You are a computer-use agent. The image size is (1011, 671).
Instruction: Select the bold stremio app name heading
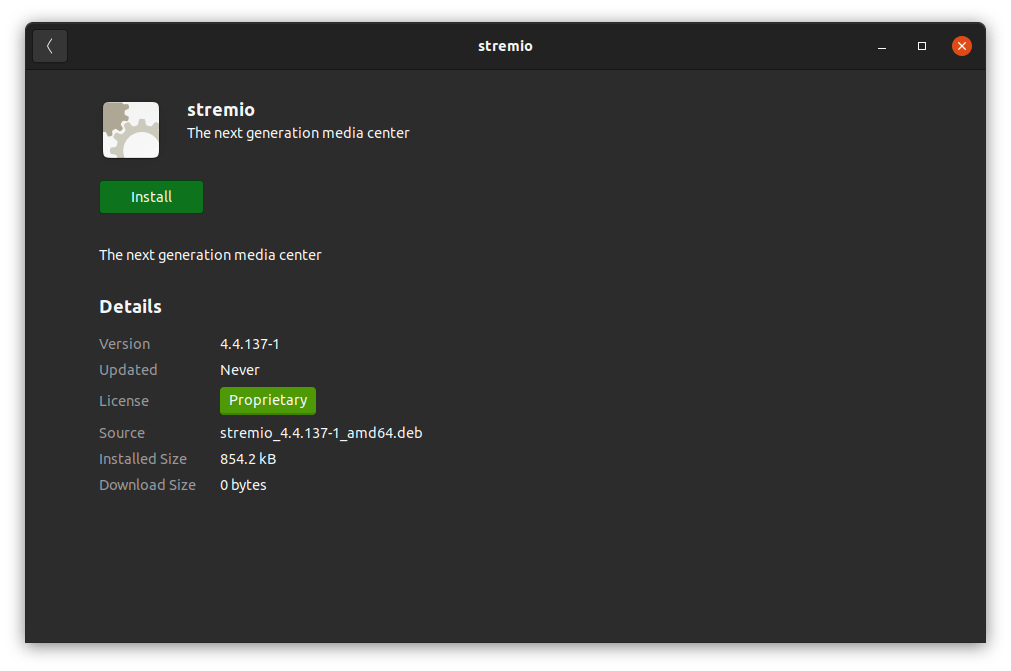(221, 110)
